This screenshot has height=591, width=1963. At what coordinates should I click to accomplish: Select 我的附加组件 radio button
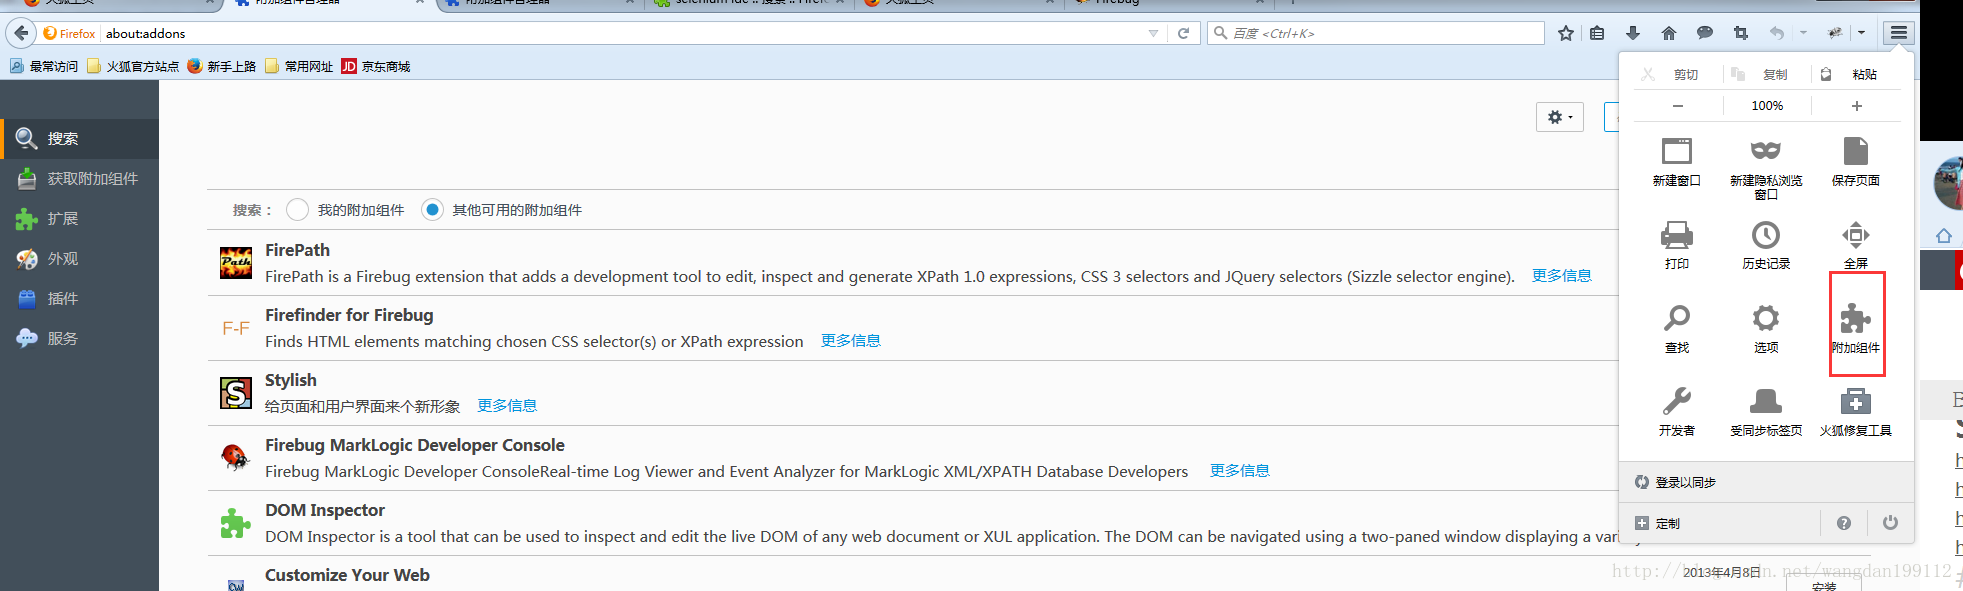[297, 210]
